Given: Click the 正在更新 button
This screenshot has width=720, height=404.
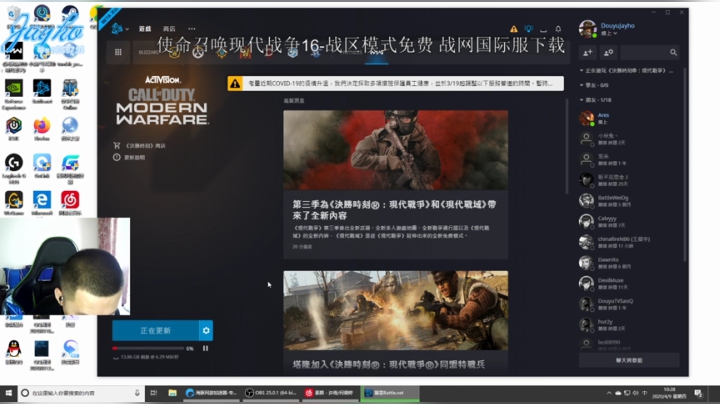Looking at the screenshot, I should (155, 331).
